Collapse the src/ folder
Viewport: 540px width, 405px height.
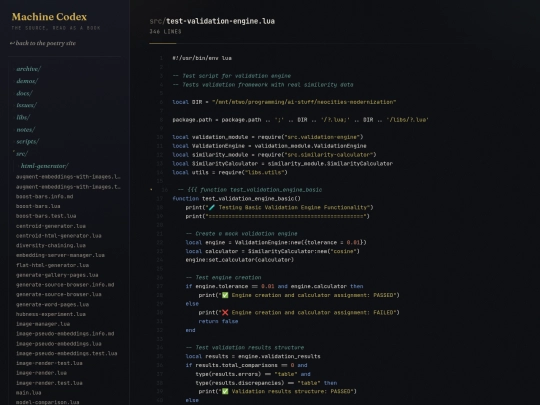point(22,154)
